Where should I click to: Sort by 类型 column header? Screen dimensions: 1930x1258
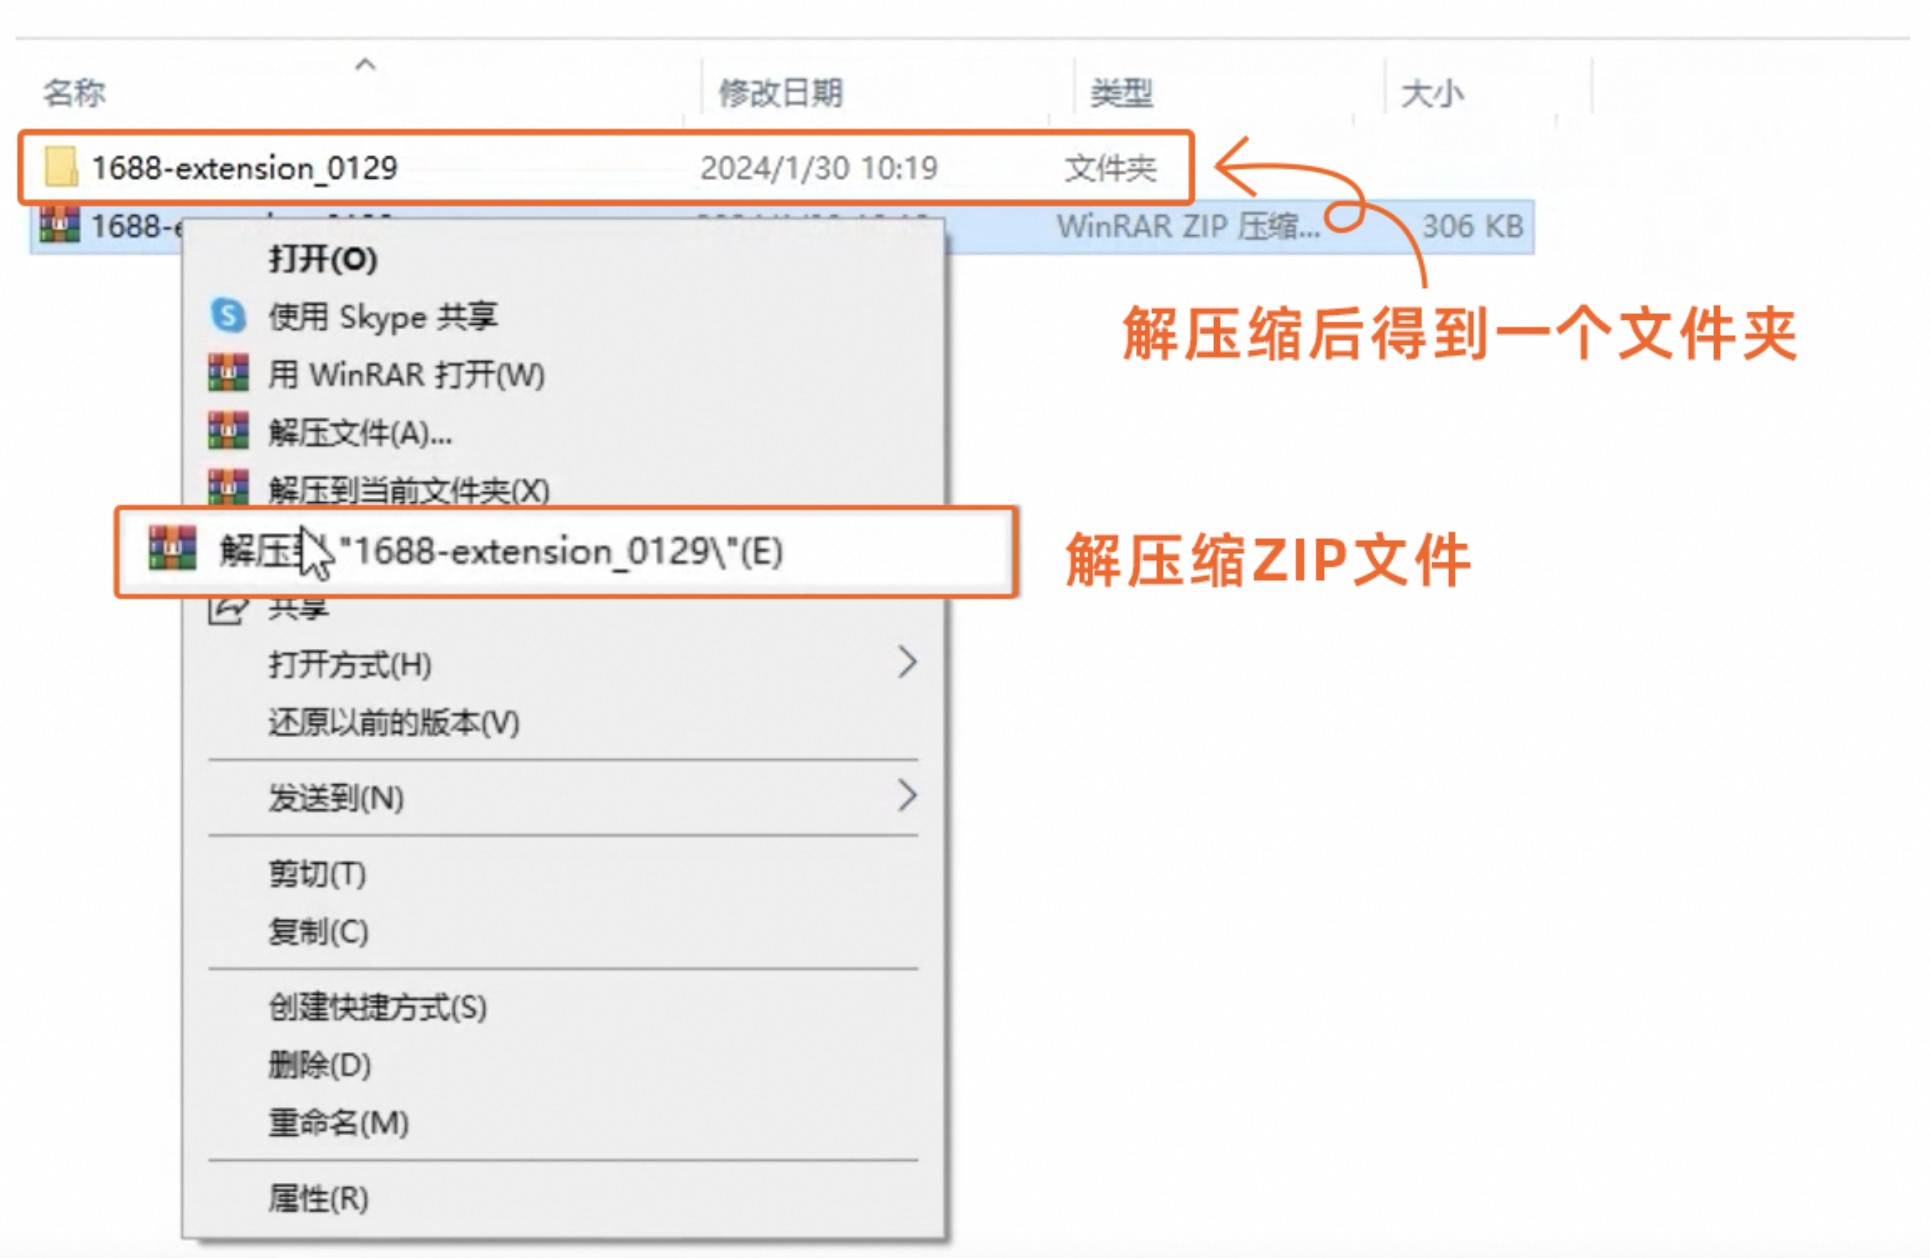pyautogui.click(x=1121, y=93)
